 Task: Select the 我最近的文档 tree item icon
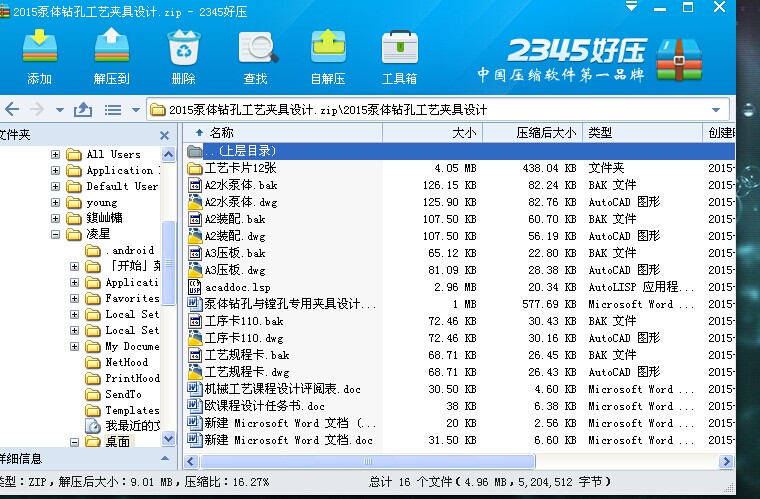coord(92,426)
